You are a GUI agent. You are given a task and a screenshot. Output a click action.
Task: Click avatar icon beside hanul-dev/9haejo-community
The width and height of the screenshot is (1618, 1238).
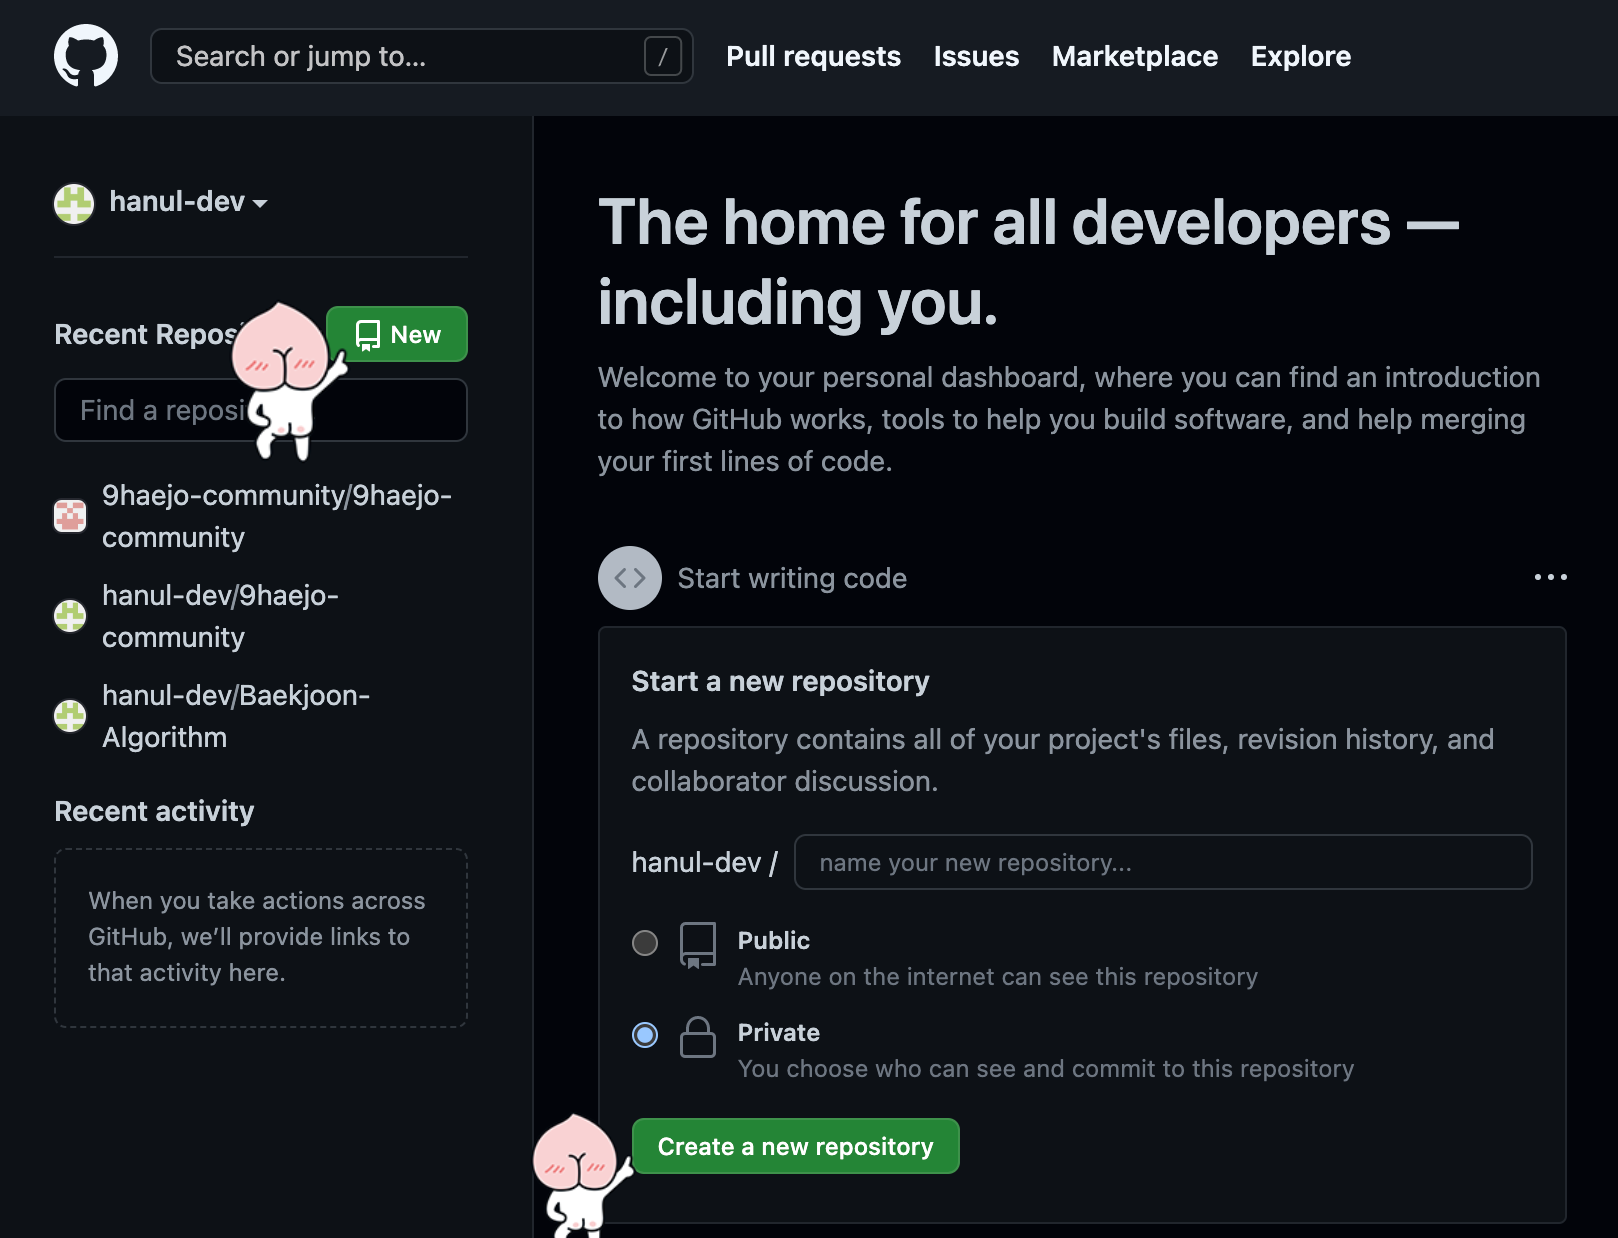[70, 616]
